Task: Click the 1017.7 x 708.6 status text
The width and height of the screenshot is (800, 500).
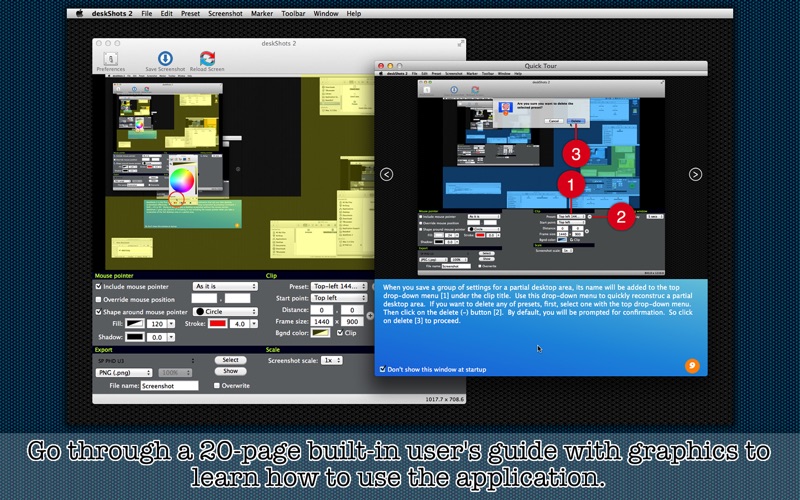Action: click(445, 399)
